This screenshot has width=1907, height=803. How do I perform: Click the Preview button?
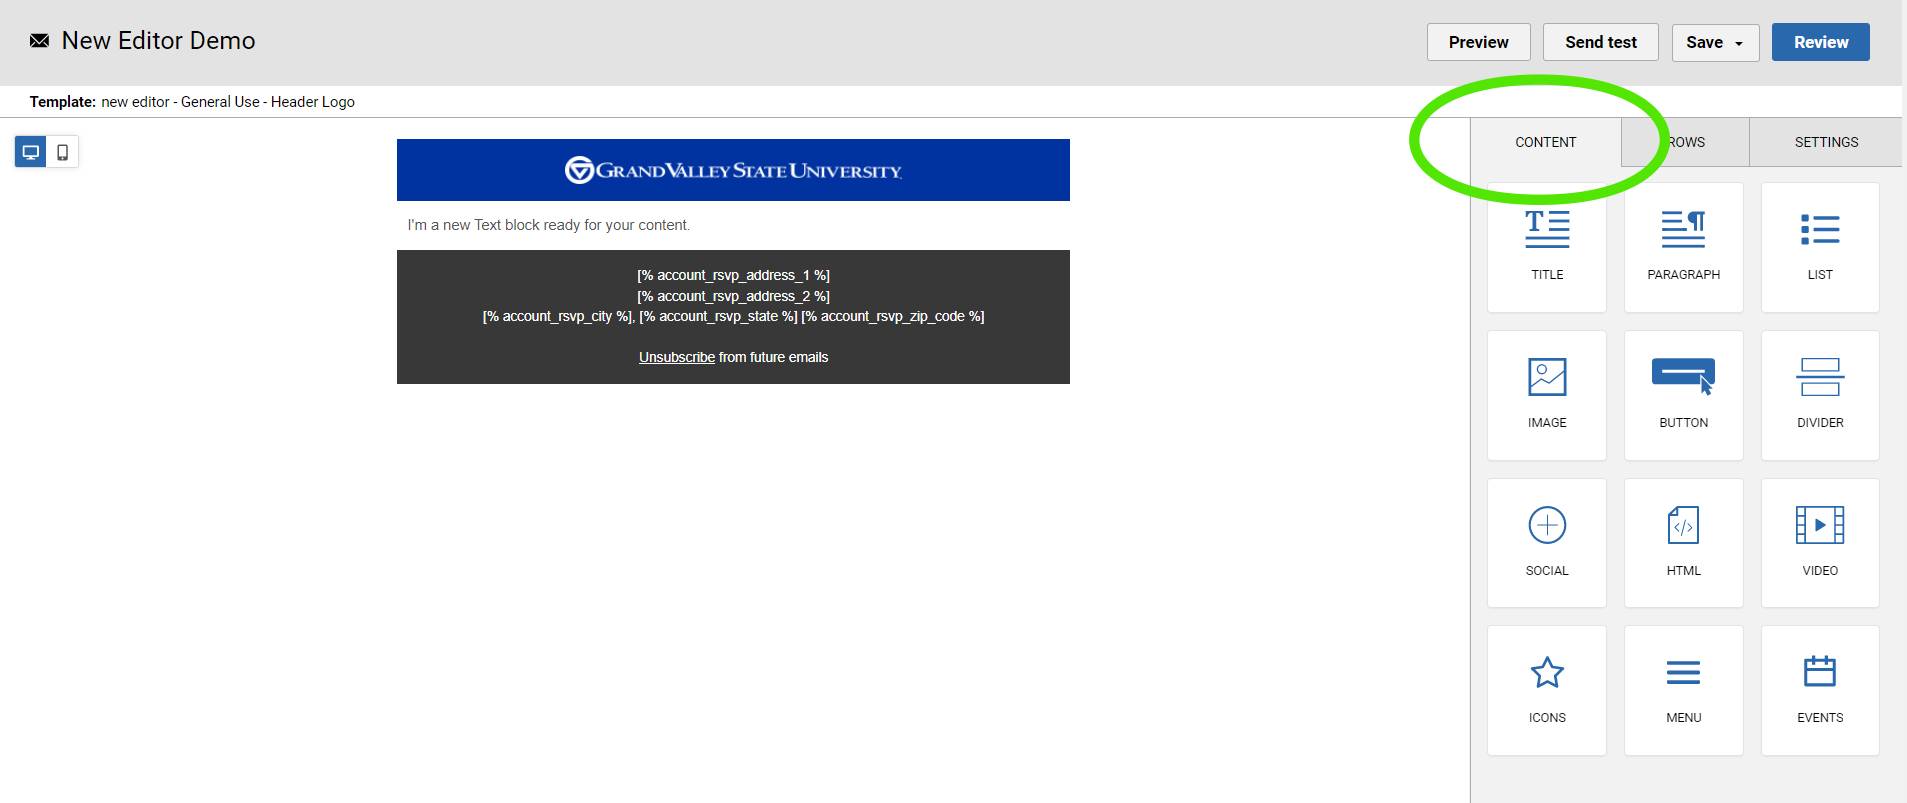(x=1478, y=42)
